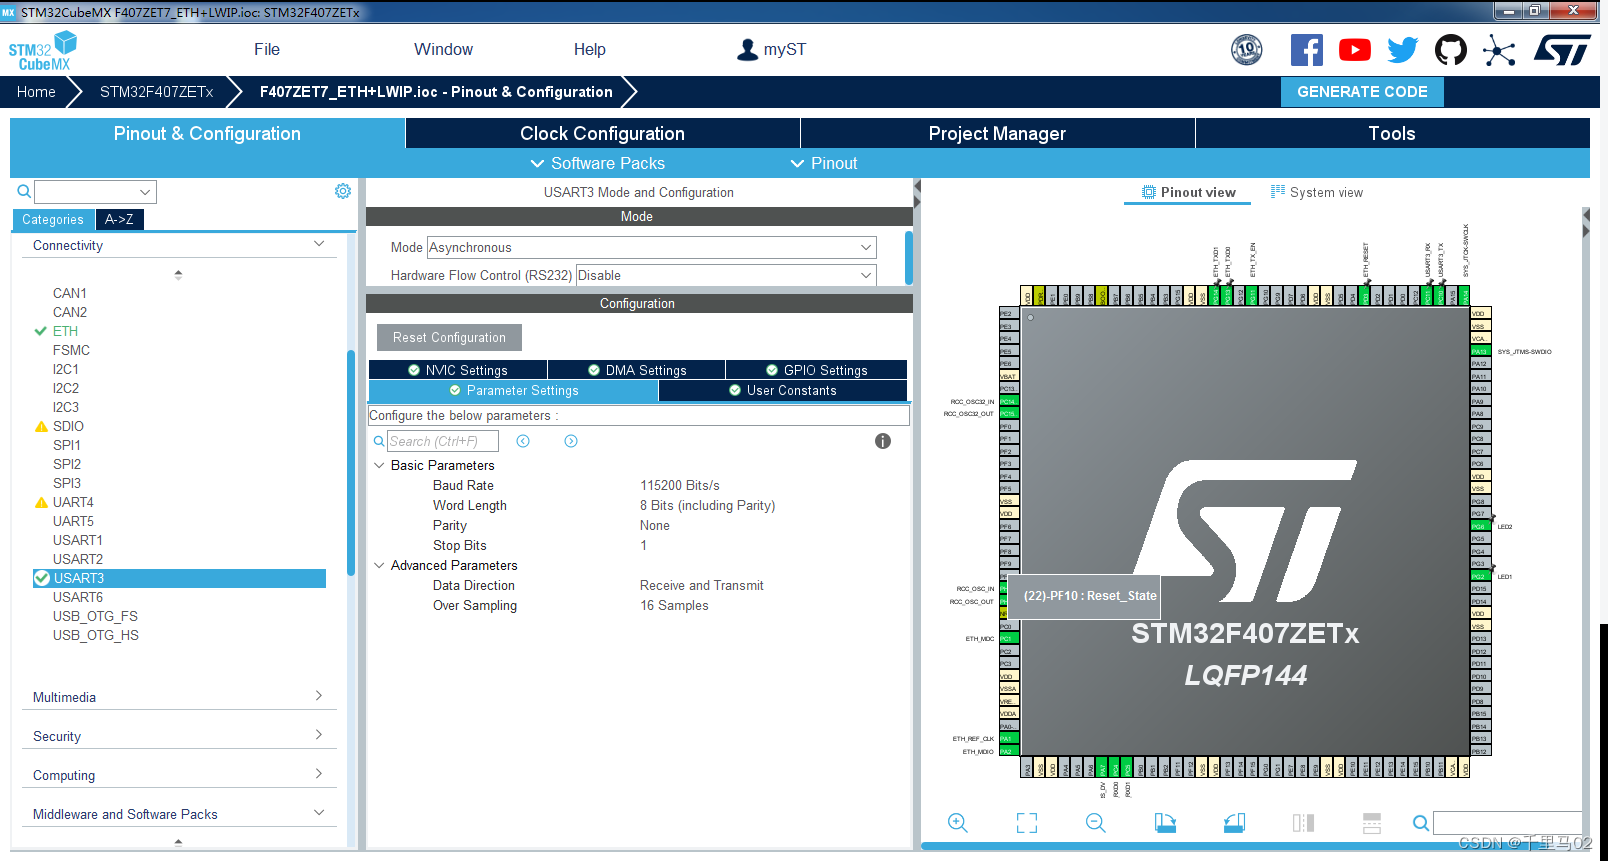Image resolution: width=1608 pixels, height=861 pixels.
Task: Open category settings gear icon
Action: pyautogui.click(x=343, y=191)
